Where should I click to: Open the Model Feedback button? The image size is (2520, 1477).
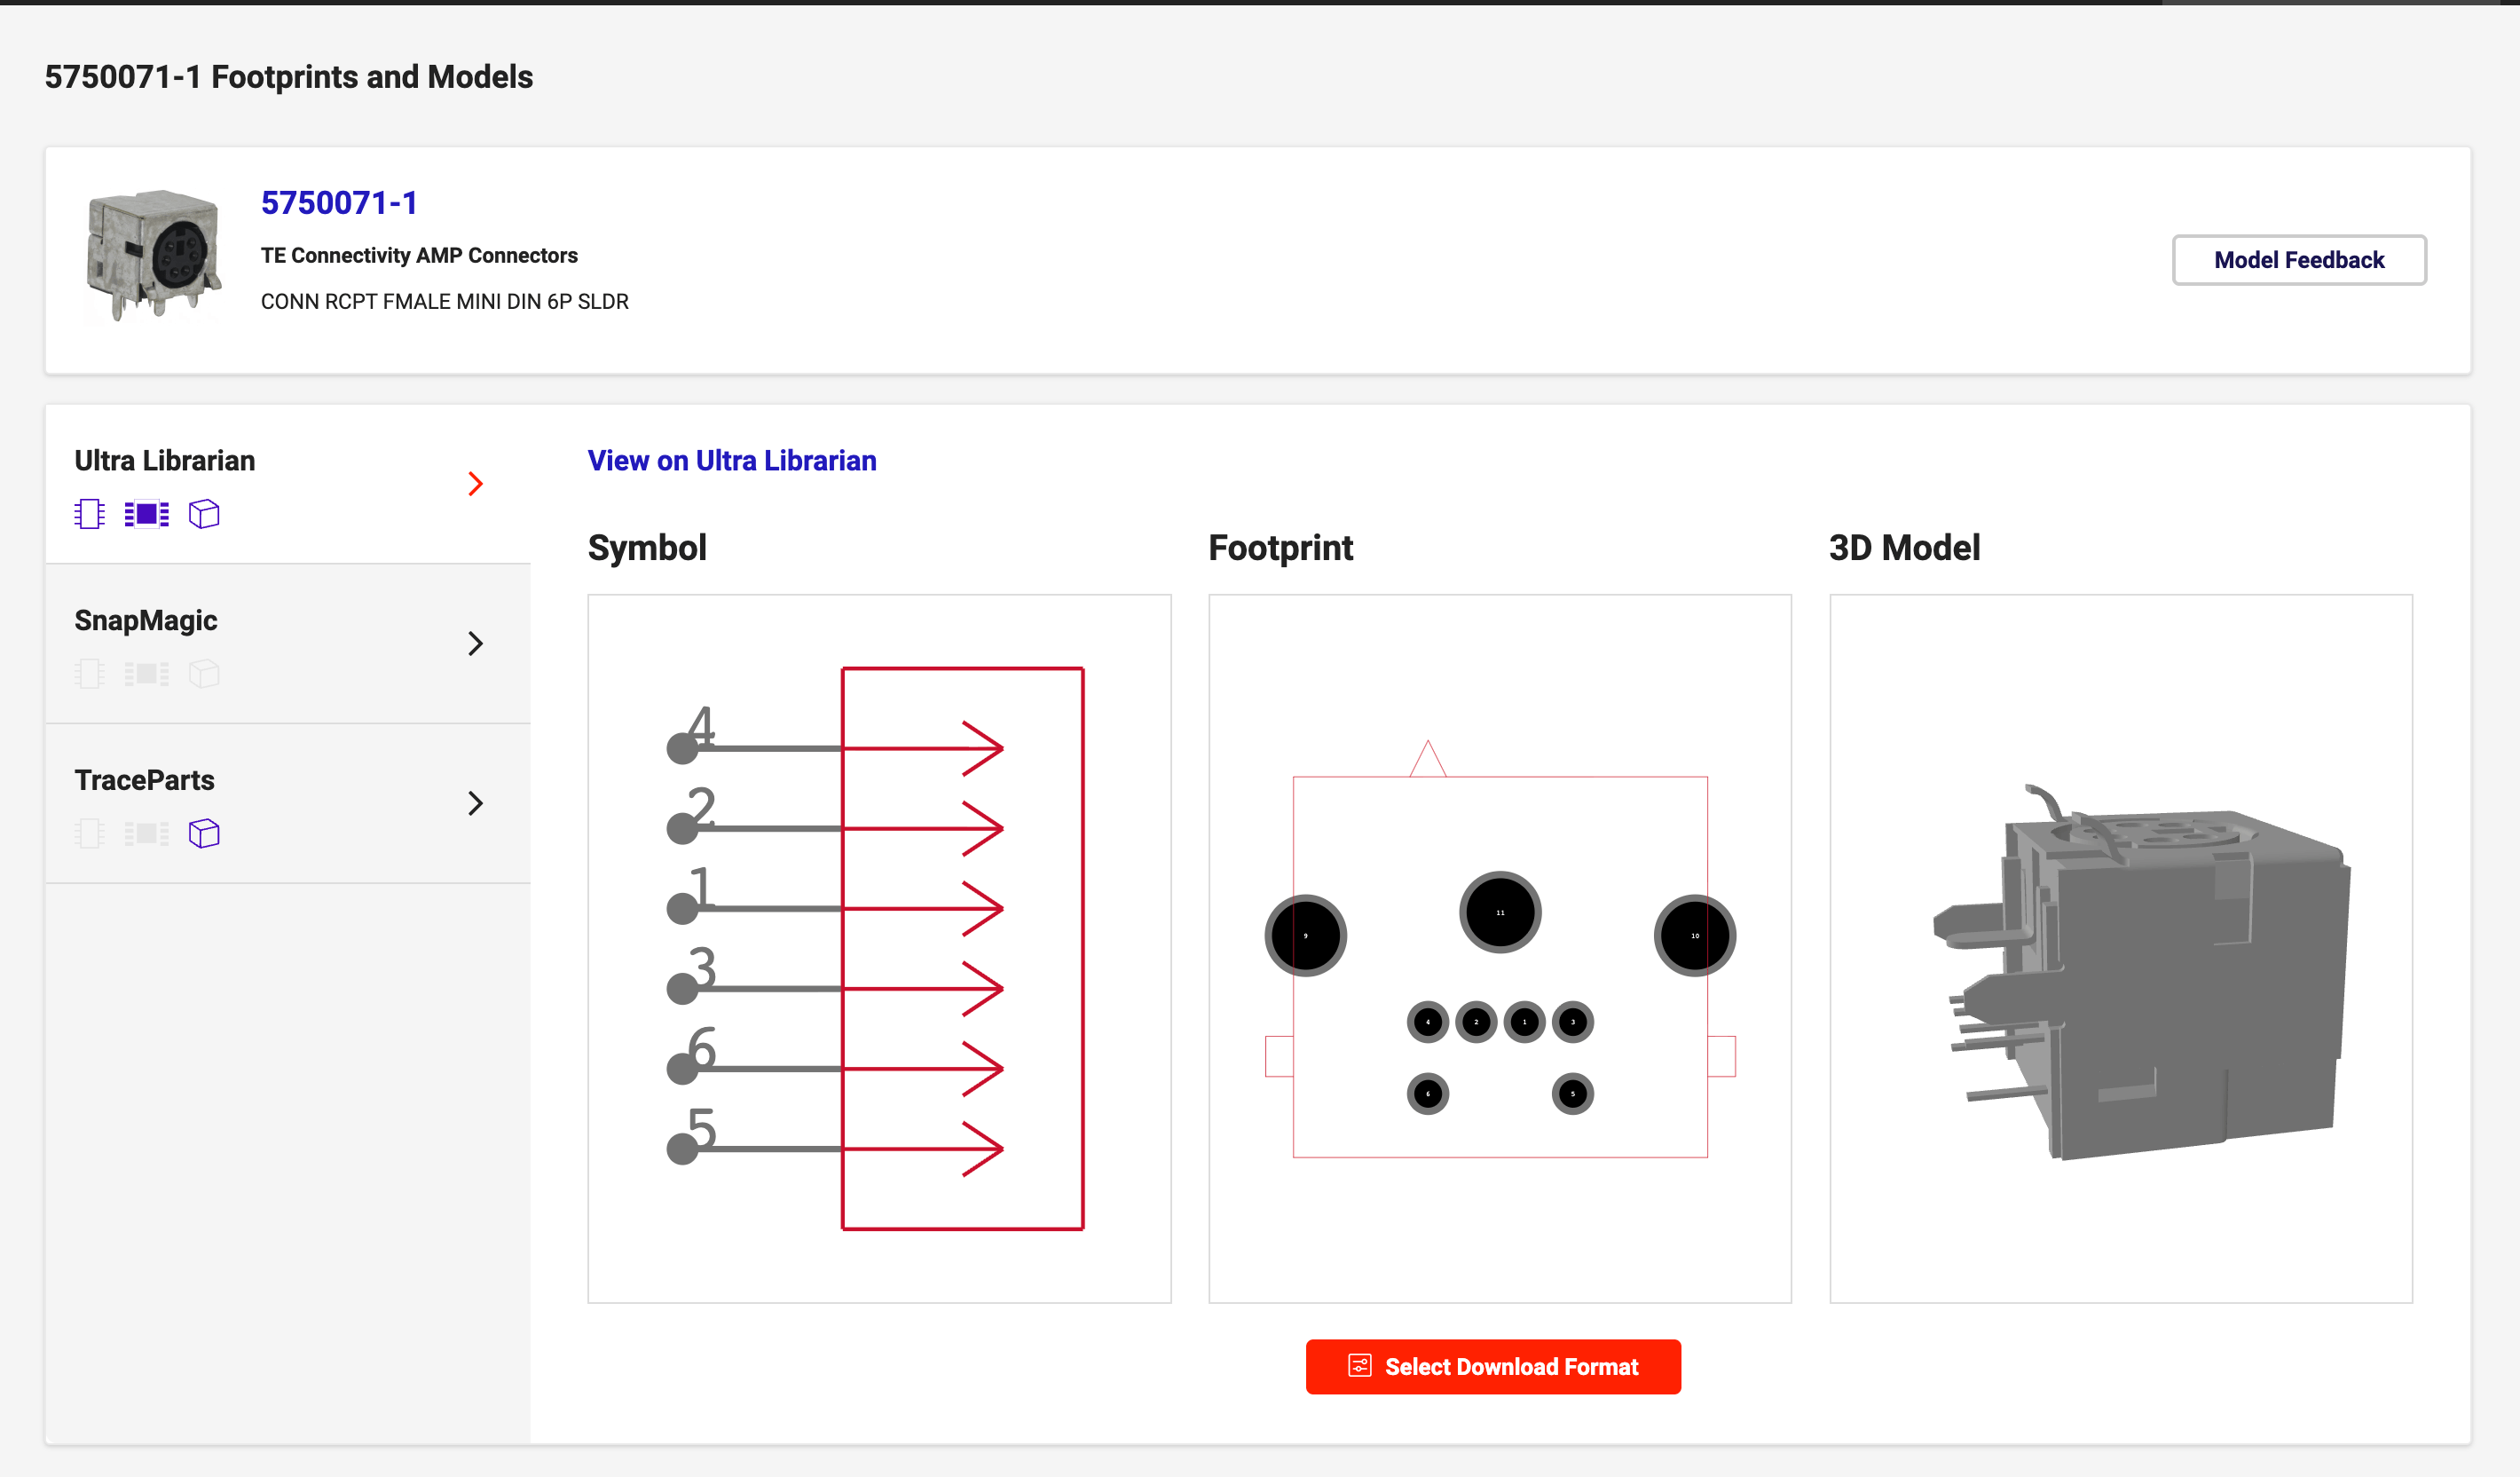click(x=2298, y=260)
